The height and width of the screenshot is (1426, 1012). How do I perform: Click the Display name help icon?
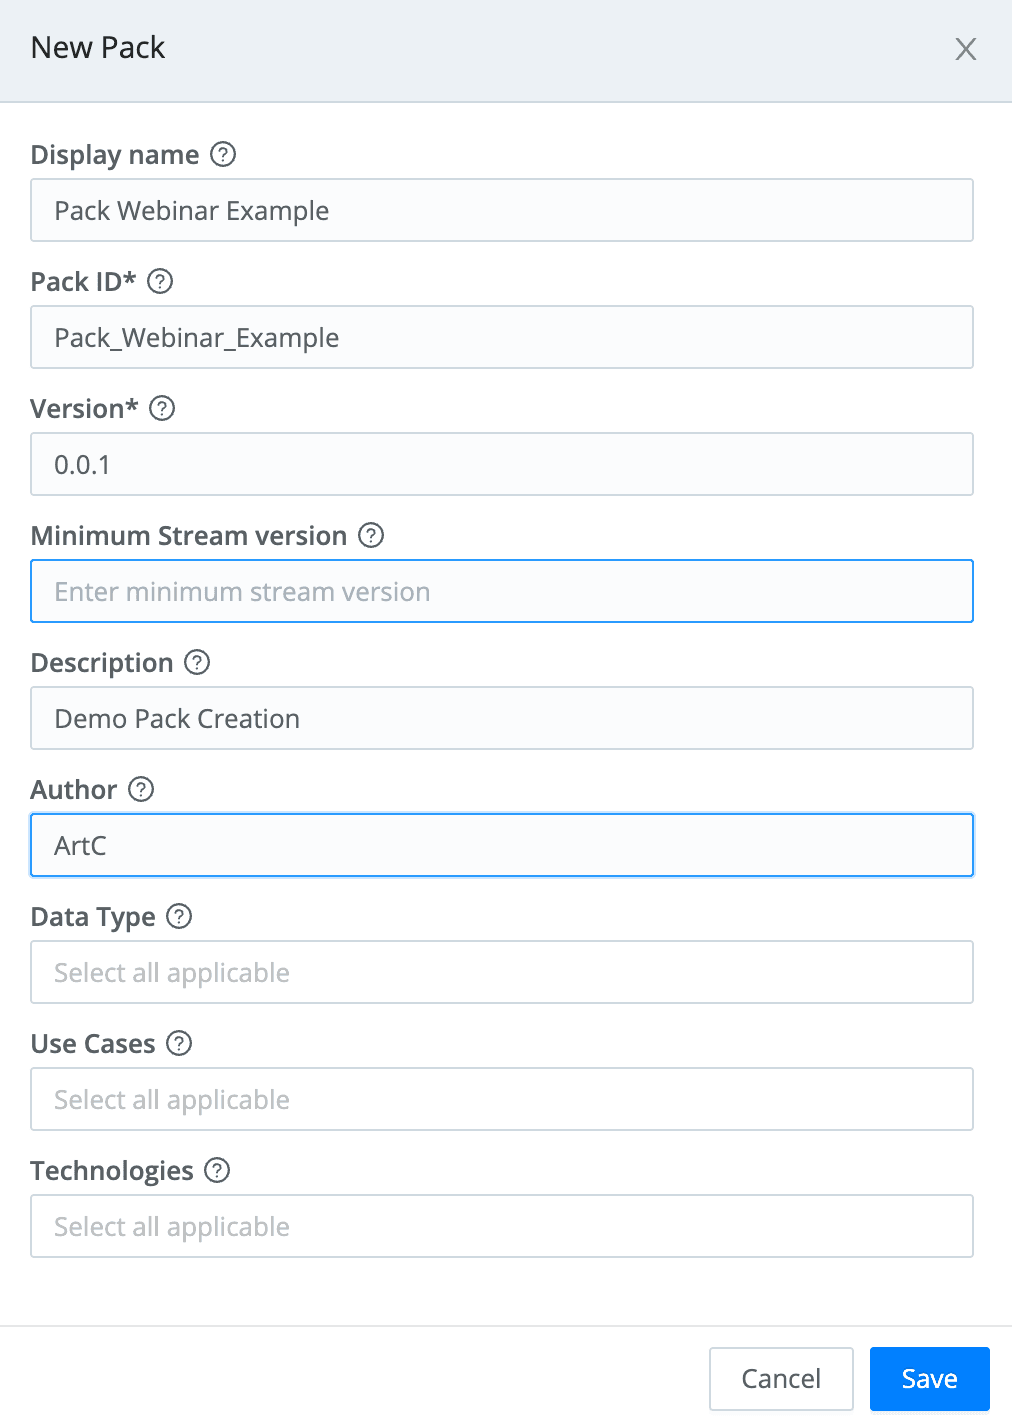tap(223, 155)
